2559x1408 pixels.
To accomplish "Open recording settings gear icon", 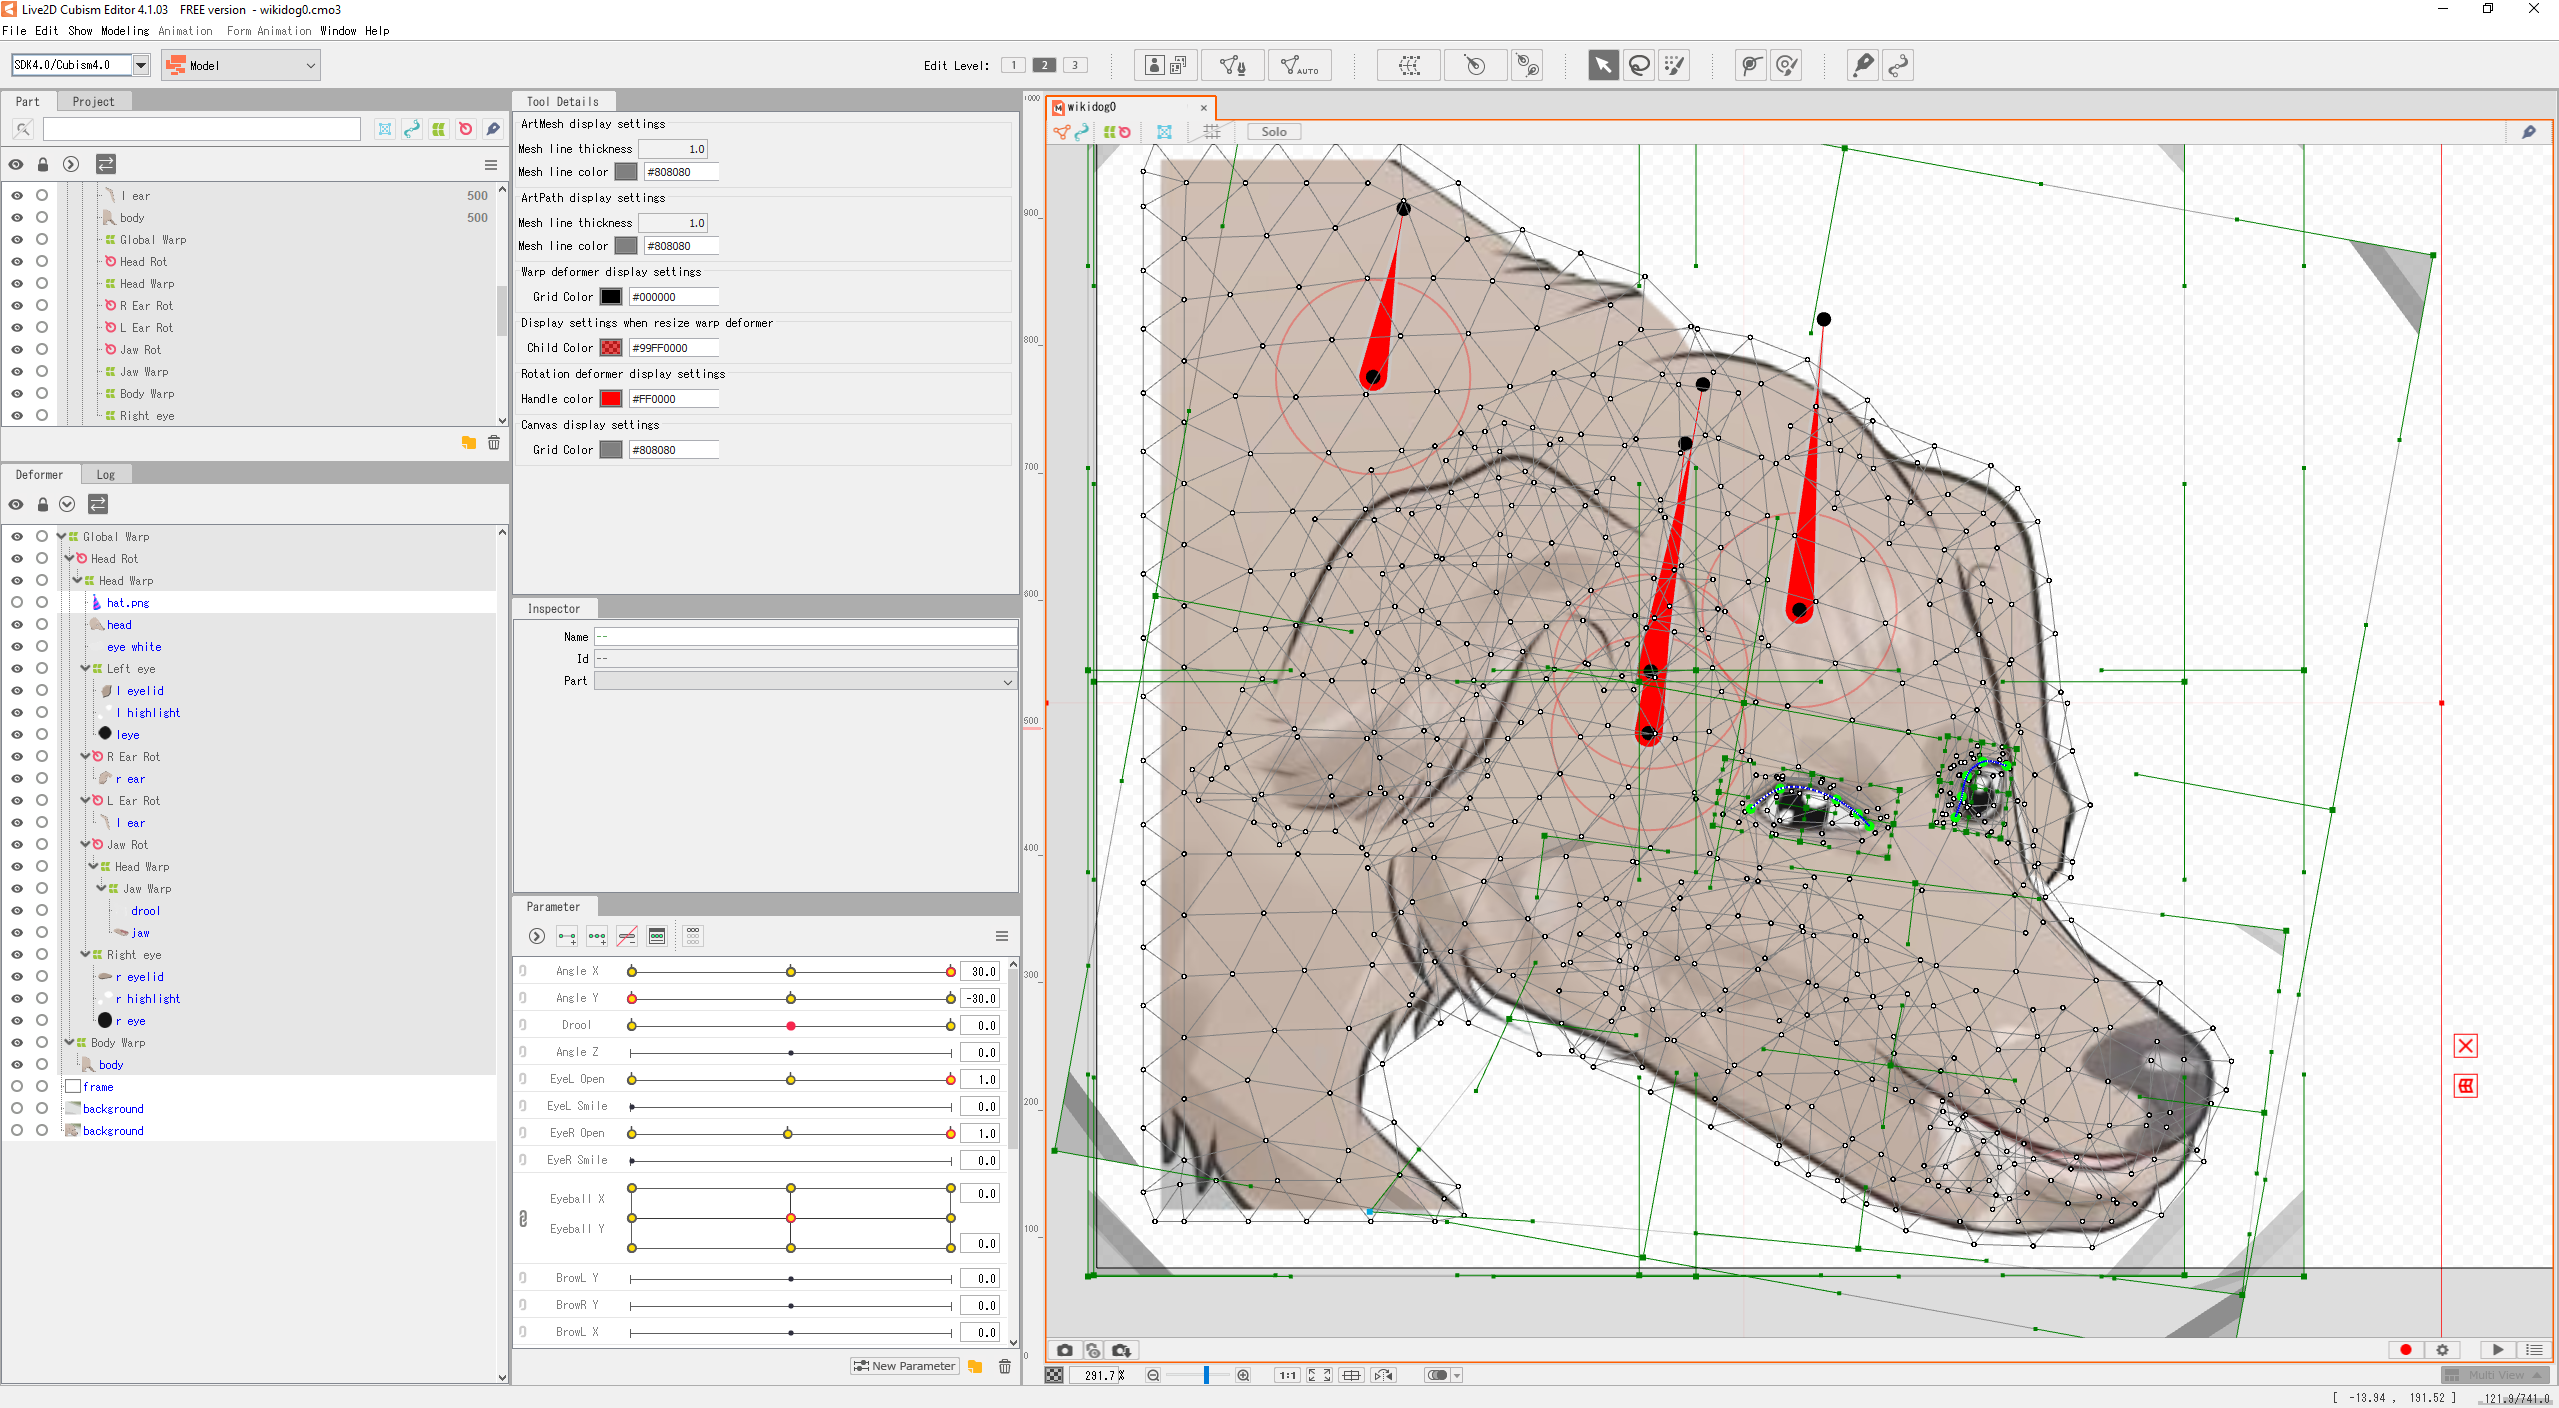I will coord(2442,1350).
